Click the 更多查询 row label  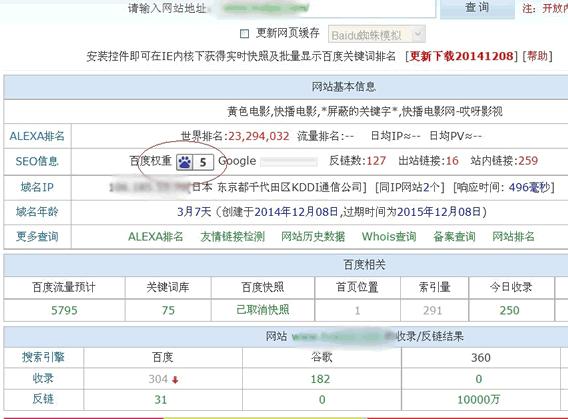[x=37, y=236]
